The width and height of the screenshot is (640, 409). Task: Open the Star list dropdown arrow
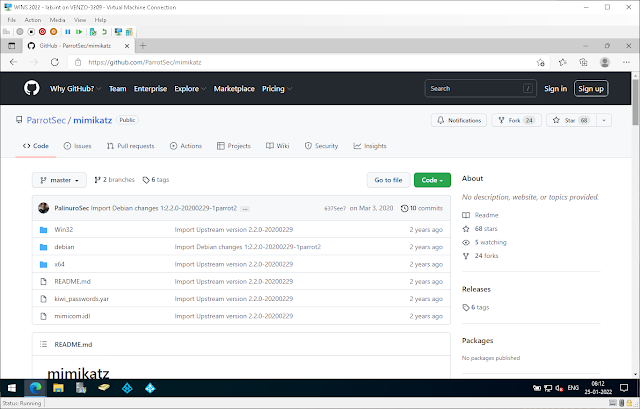pyautogui.click(x=604, y=120)
